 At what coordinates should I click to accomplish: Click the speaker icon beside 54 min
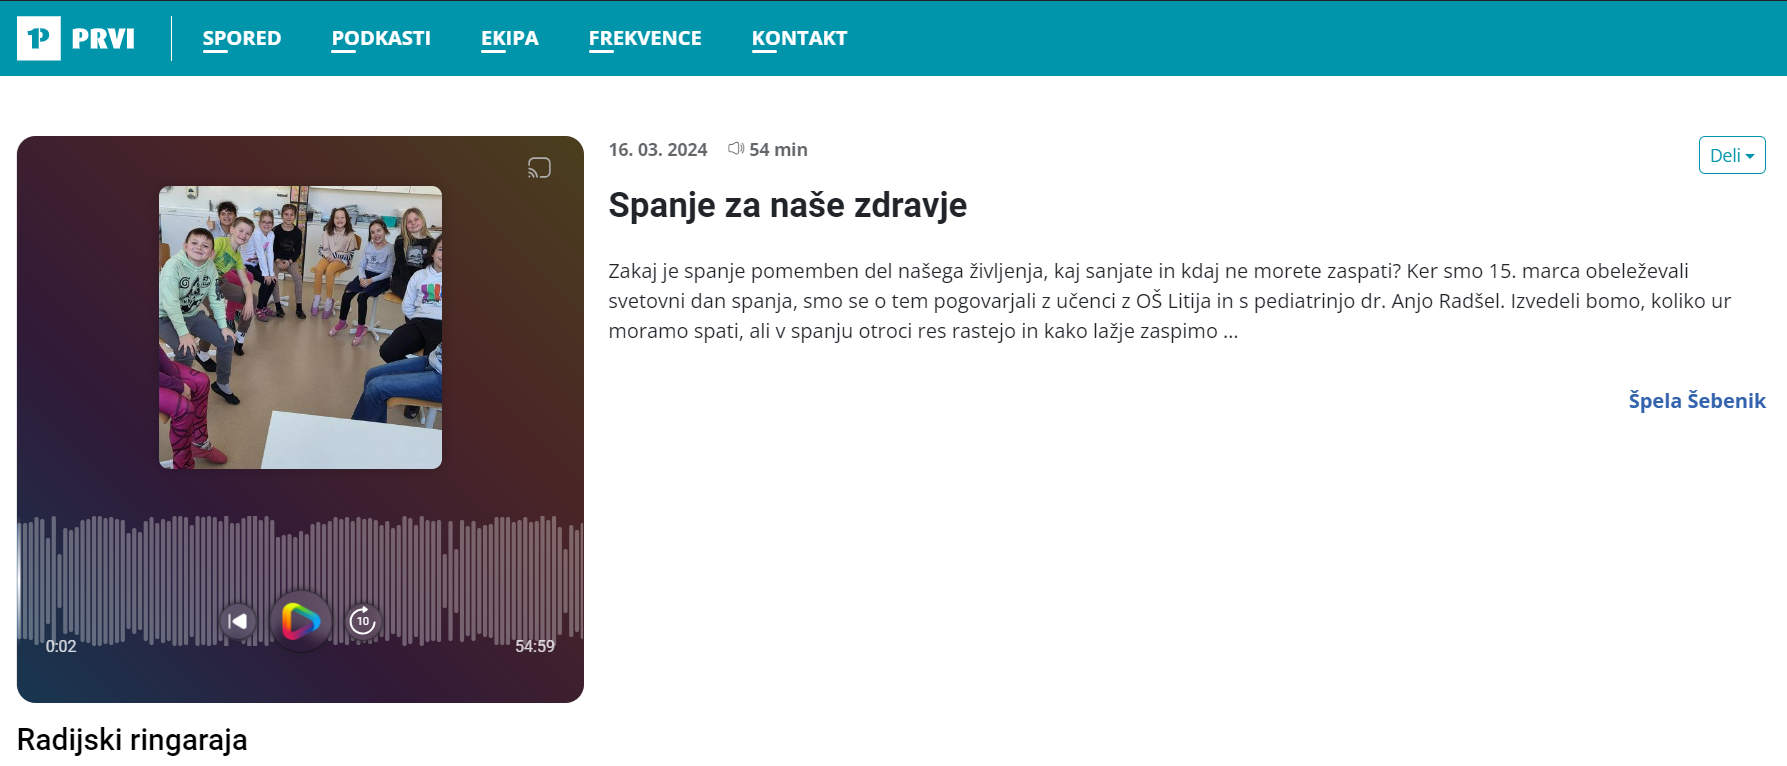pos(736,149)
